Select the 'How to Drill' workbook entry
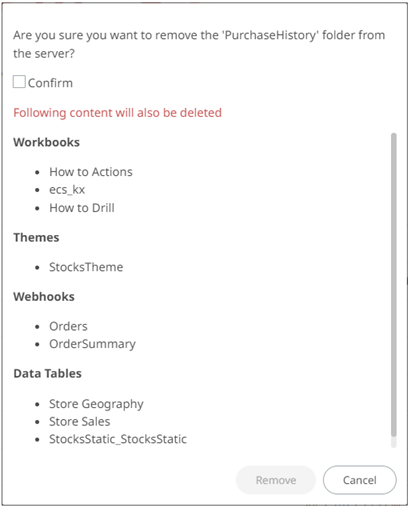The width and height of the screenshot is (411, 508). (x=82, y=208)
